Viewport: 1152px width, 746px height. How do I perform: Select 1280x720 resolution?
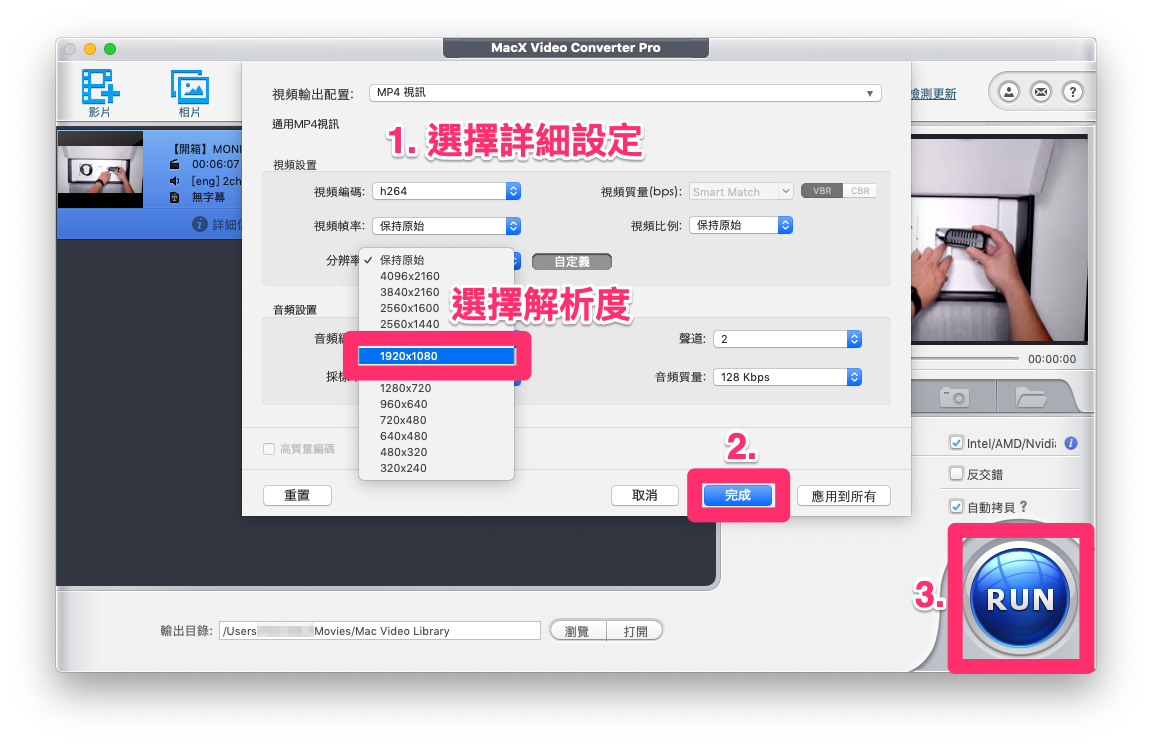[x=436, y=388]
